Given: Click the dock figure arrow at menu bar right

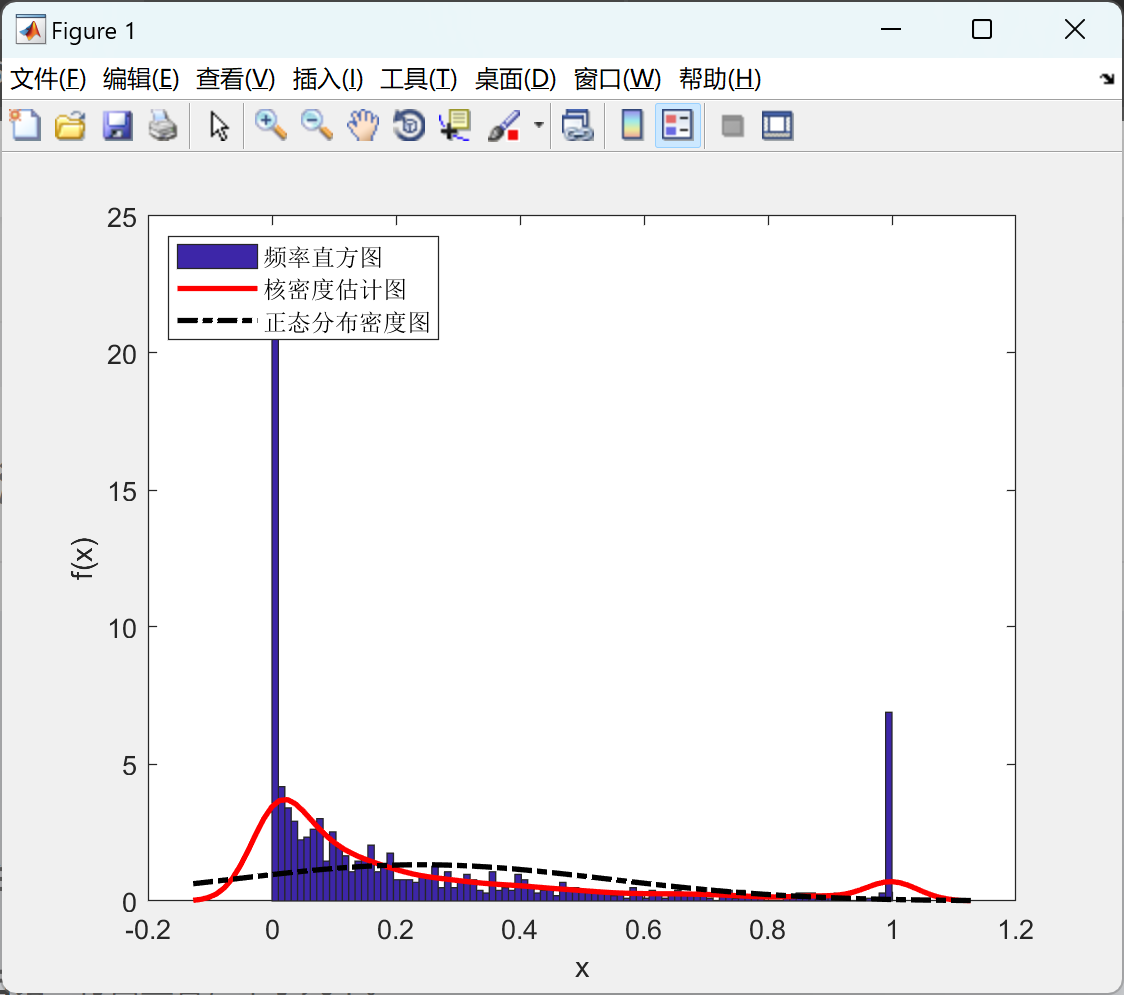Looking at the screenshot, I should (1107, 78).
